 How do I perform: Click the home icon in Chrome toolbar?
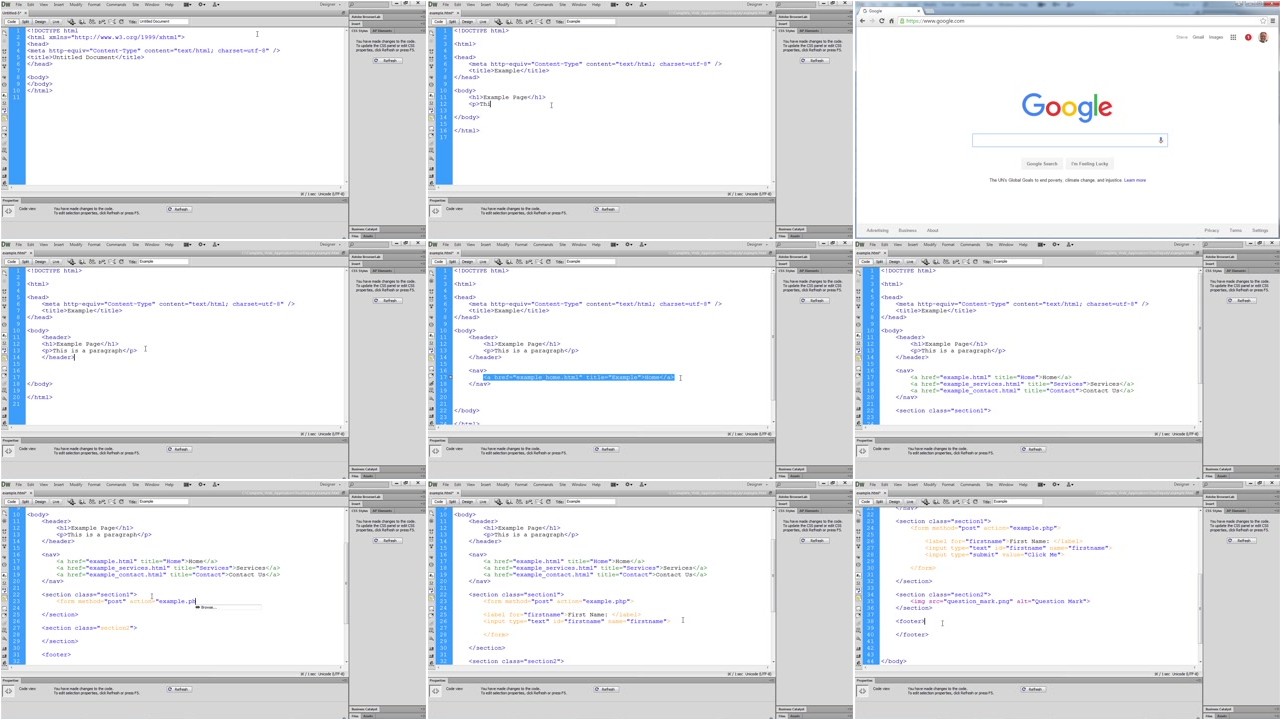pos(892,21)
